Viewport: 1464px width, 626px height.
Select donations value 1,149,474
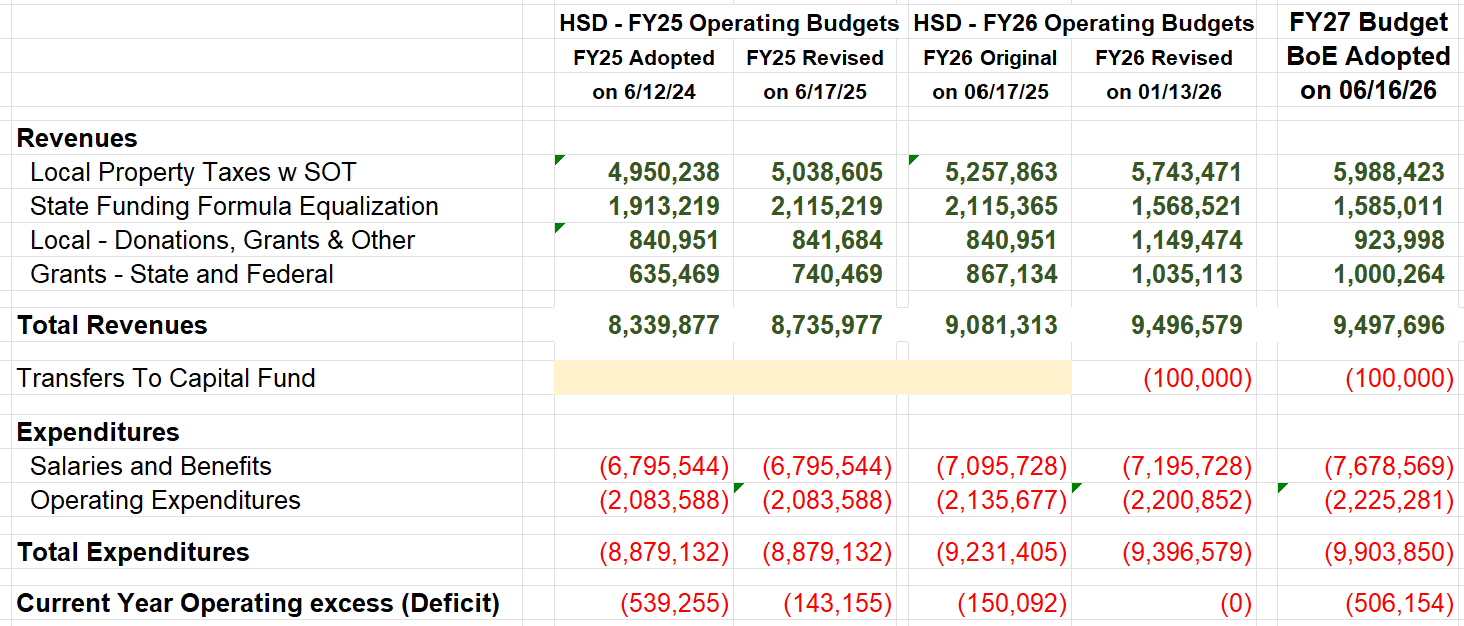click(x=1187, y=240)
